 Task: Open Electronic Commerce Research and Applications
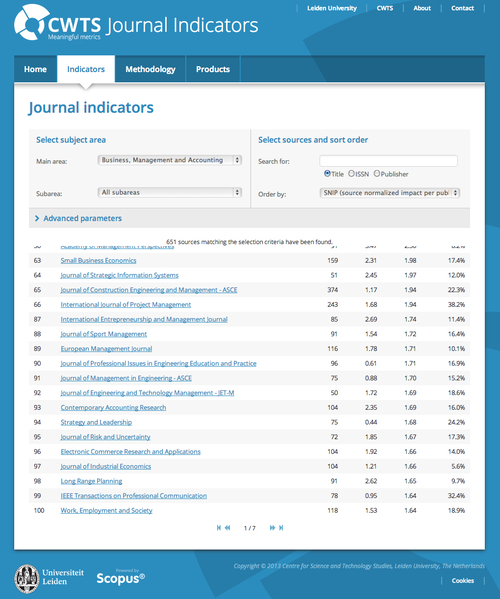pos(131,452)
